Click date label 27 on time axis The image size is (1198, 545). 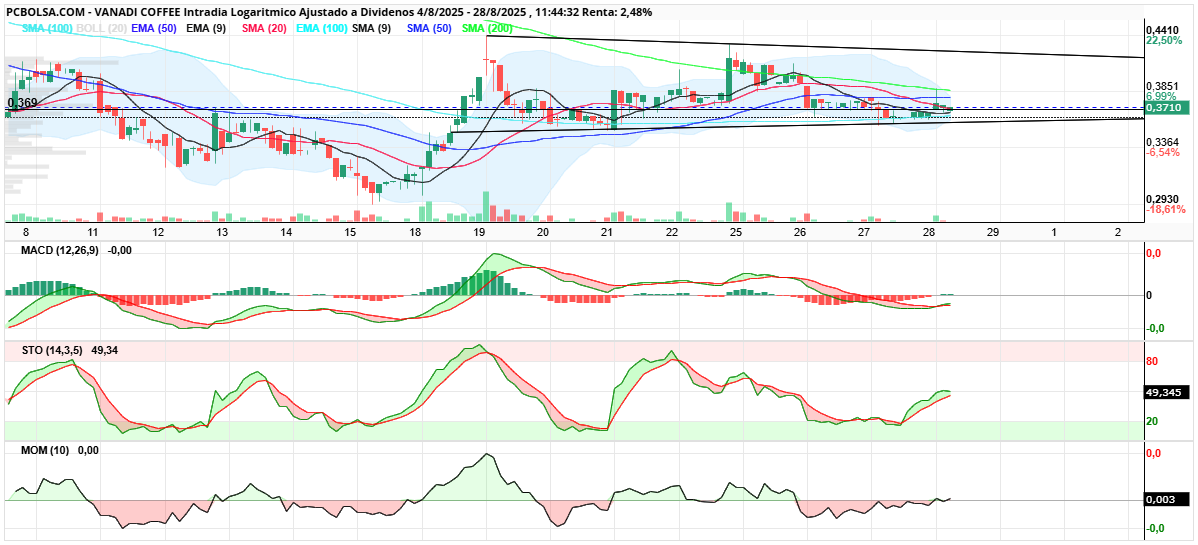tap(864, 232)
